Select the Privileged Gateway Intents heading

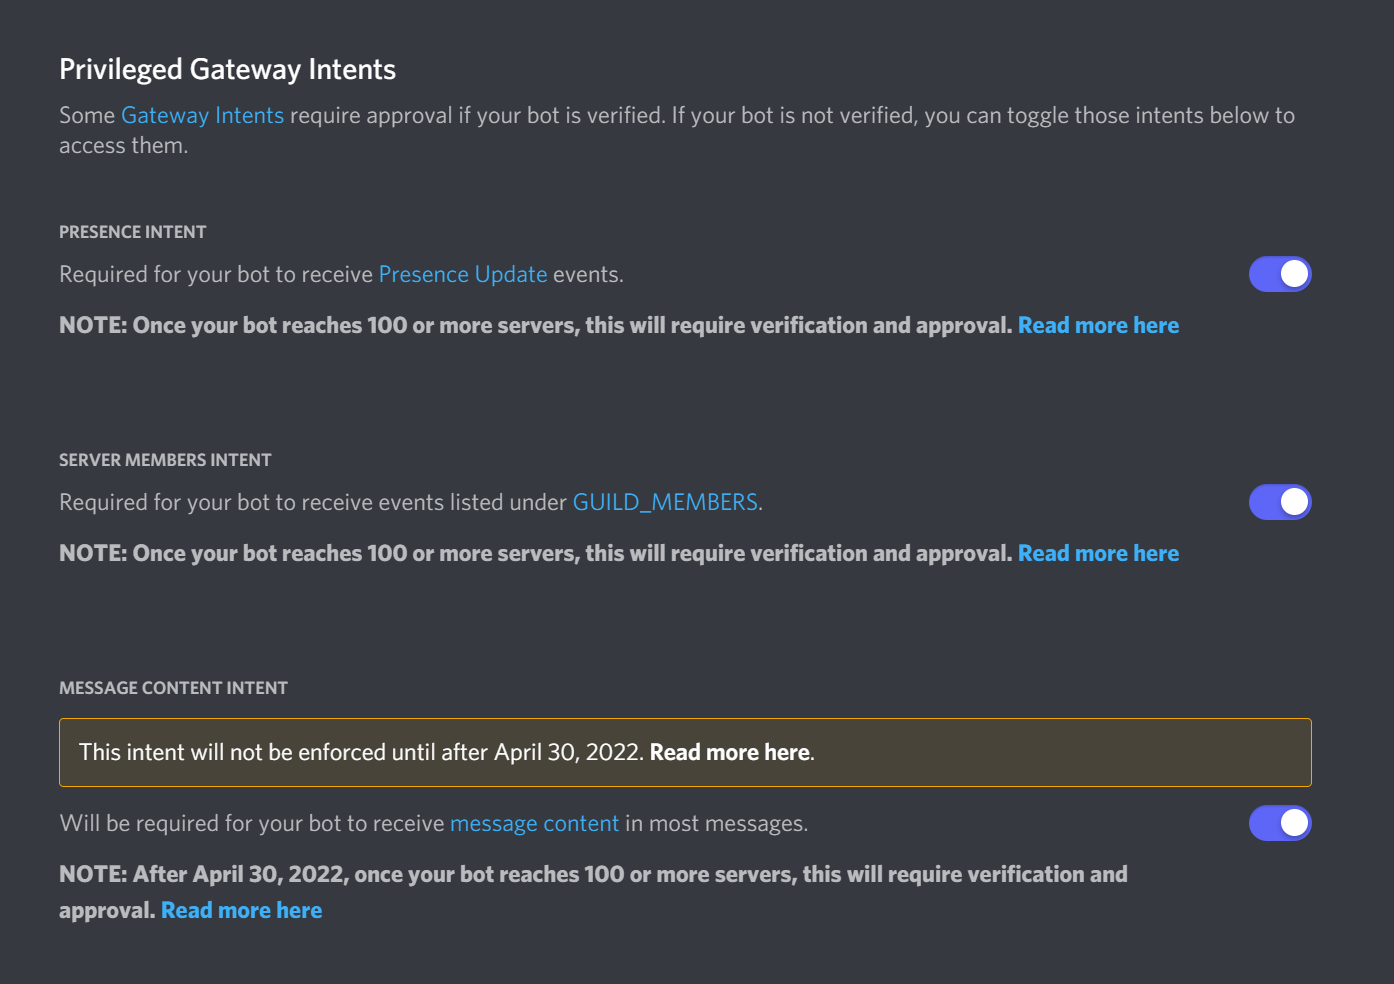click(227, 68)
